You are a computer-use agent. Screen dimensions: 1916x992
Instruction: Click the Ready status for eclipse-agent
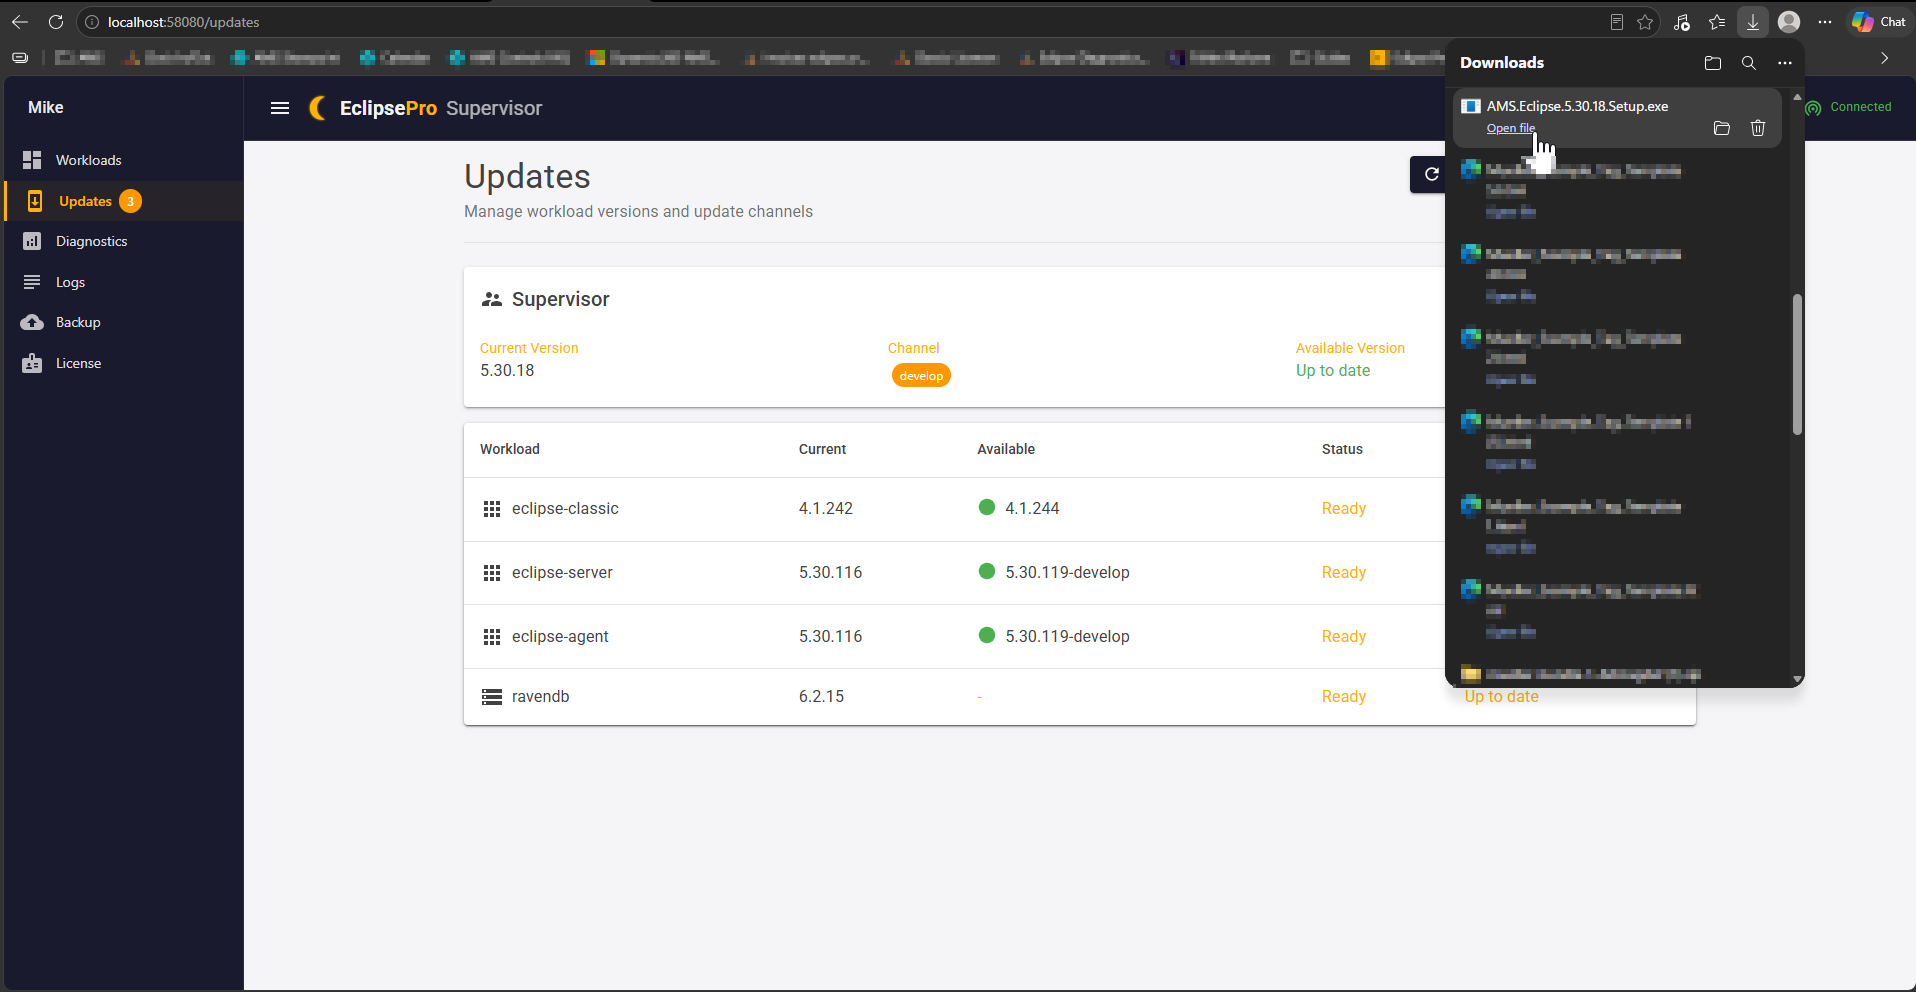[x=1344, y=636]
